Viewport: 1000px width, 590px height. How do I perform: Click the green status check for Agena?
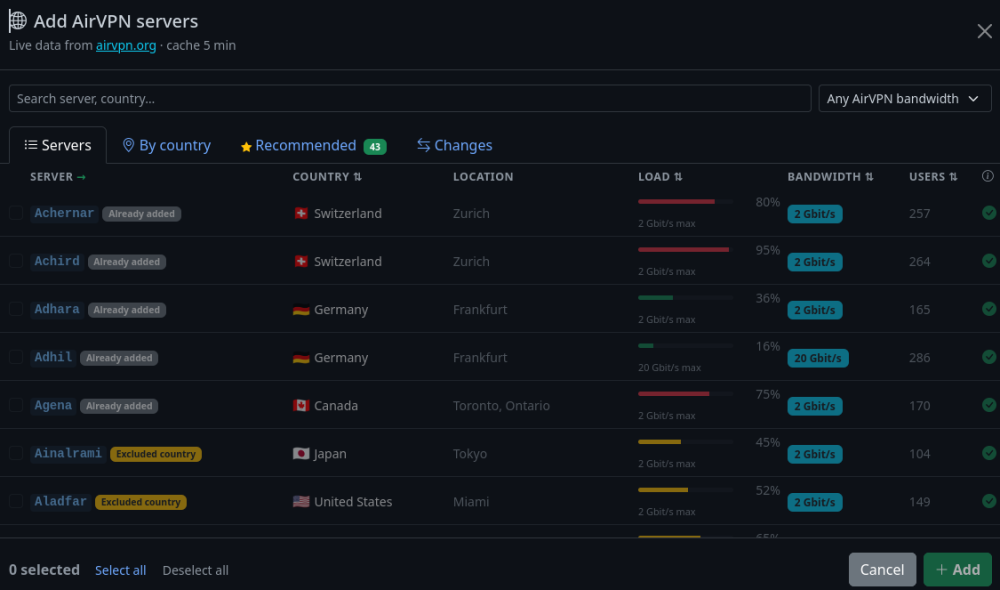click(x=989, y=405)
